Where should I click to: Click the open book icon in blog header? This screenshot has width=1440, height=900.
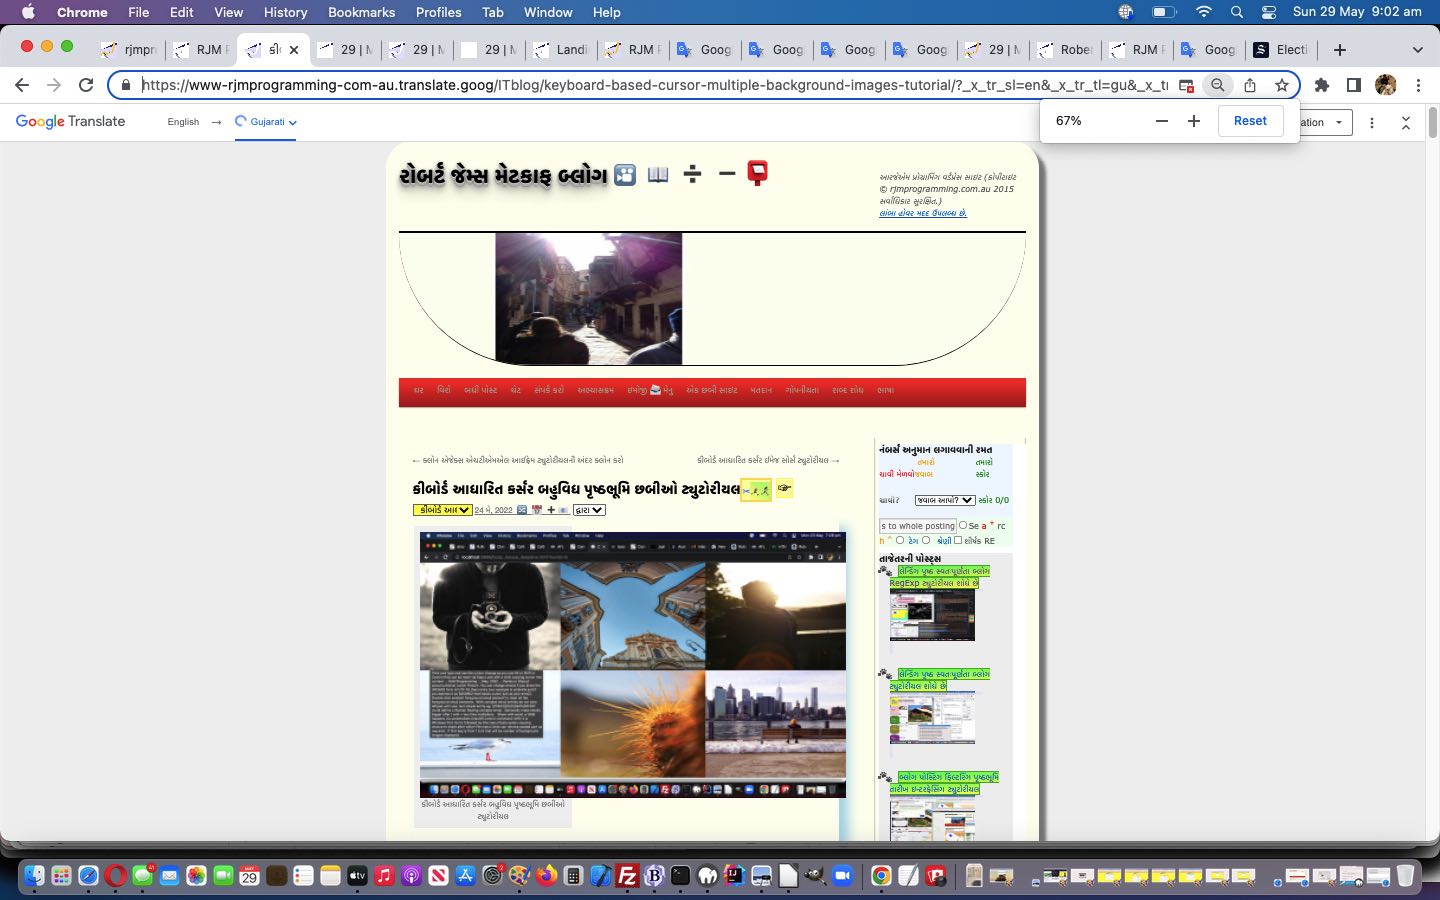point(658,175)
